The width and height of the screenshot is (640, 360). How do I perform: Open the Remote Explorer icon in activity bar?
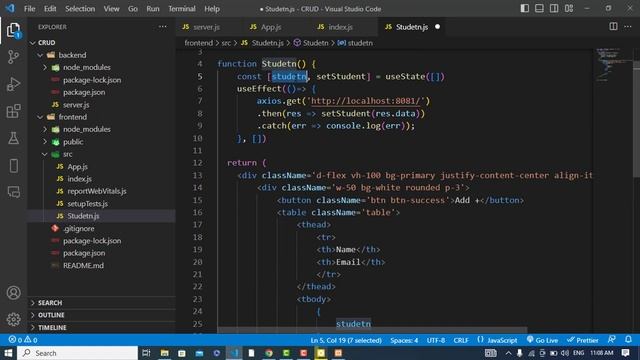13,192
